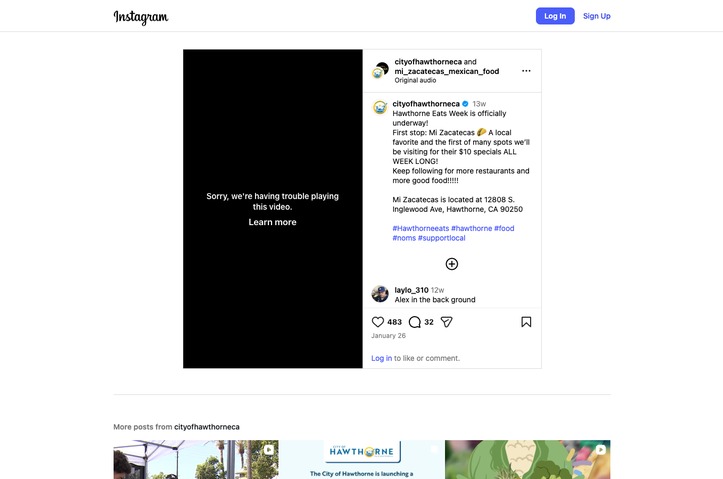
Task: Open the #food hashtag
Action: (x=504, y=228)
